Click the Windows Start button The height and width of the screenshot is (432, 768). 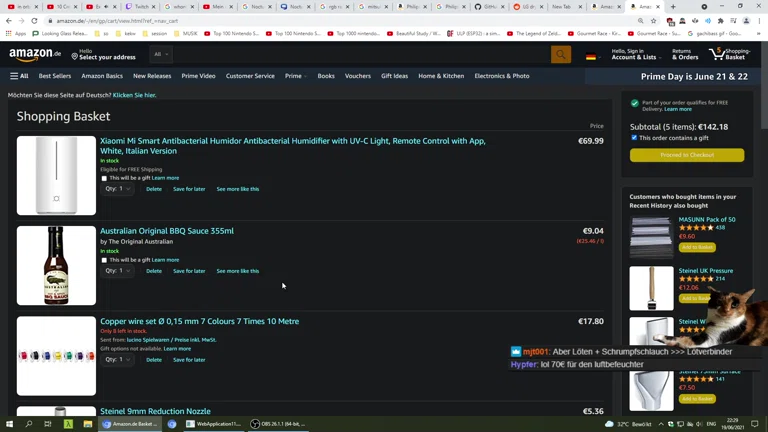[10, 424]
